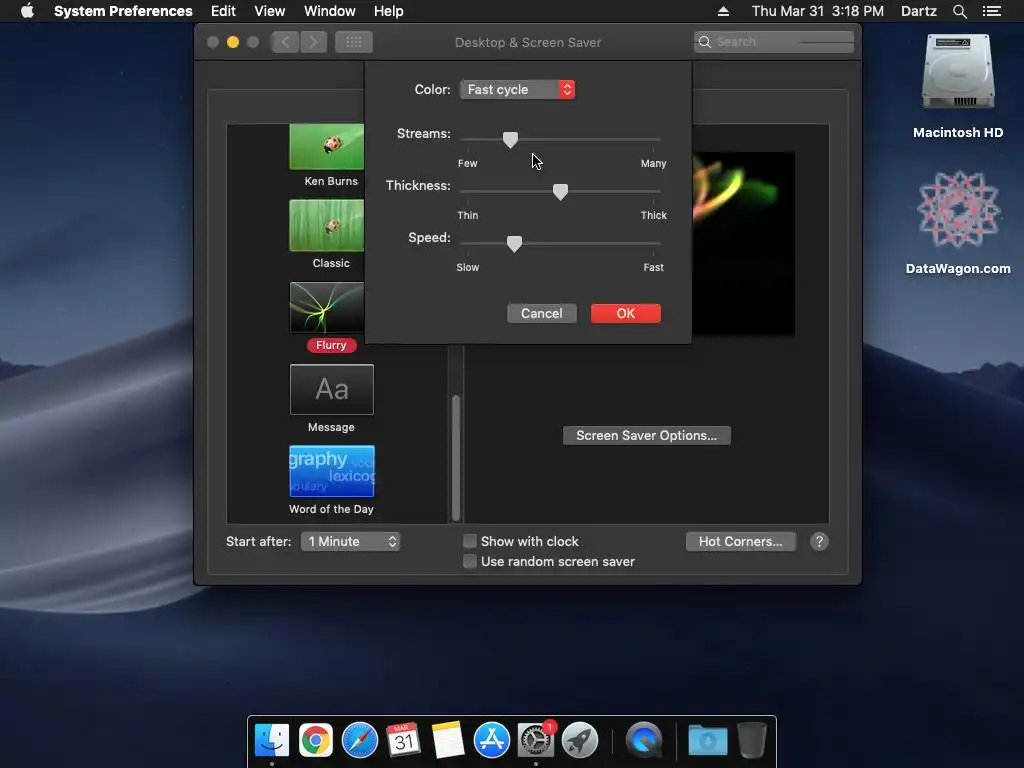Click the Speed slider thumb
The height and width of the screenshot is (768, 1024).
point(515,244)
